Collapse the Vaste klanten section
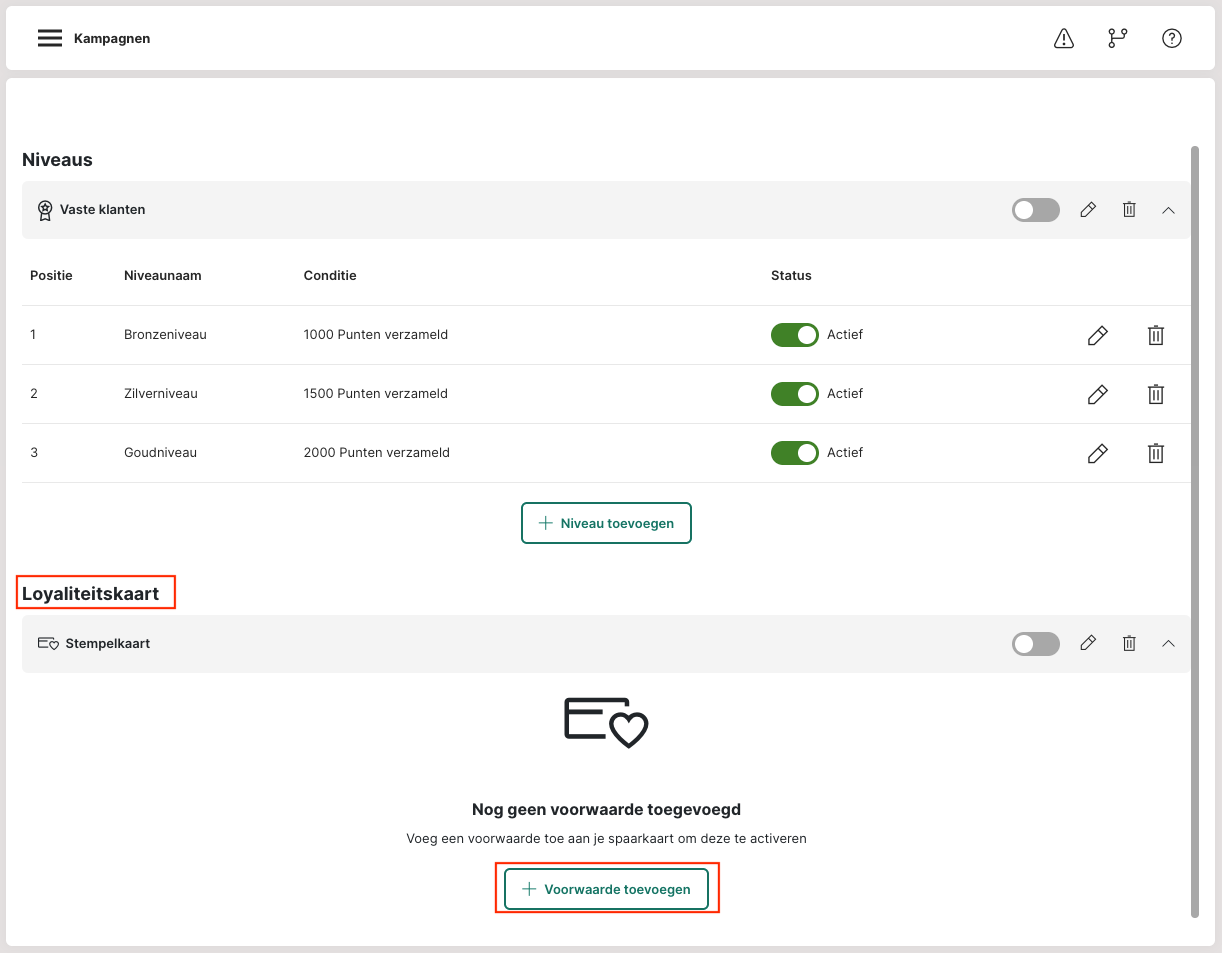 click(1168, 210)
